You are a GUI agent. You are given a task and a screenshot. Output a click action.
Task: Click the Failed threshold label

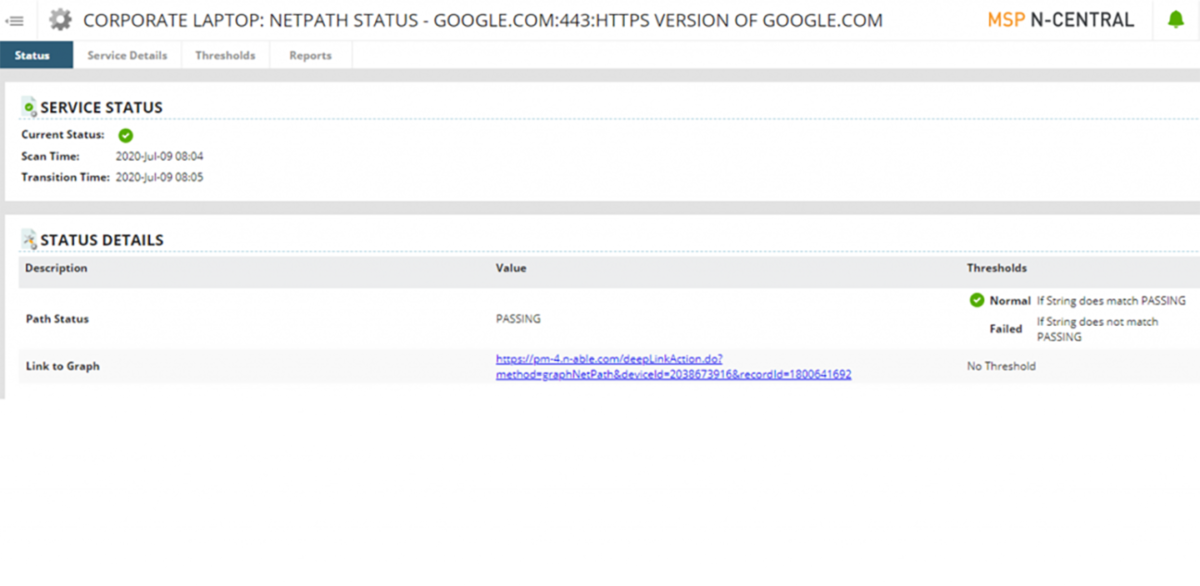[x=1006, y=328]
